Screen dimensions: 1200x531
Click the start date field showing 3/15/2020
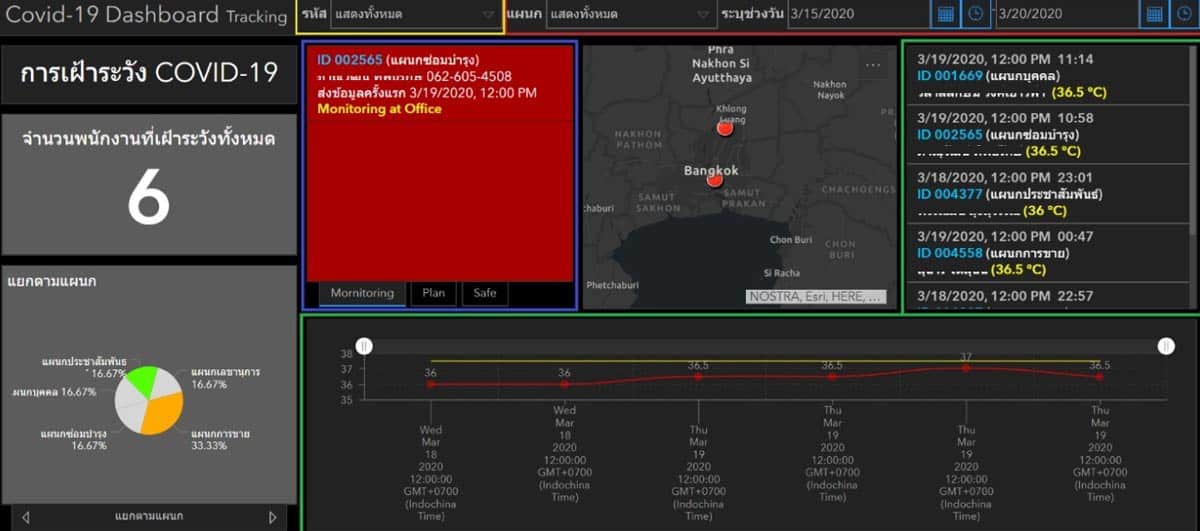[857, 14]
